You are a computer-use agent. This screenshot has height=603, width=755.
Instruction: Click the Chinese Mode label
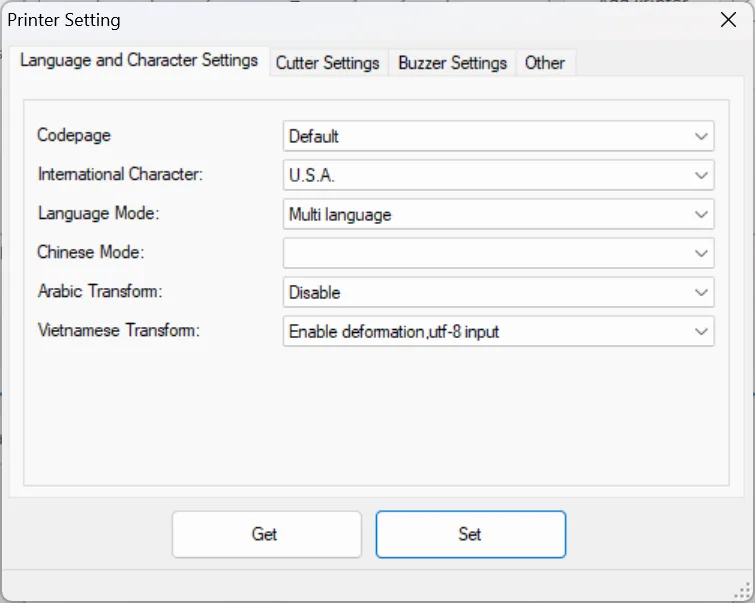(x=91, y=252)
